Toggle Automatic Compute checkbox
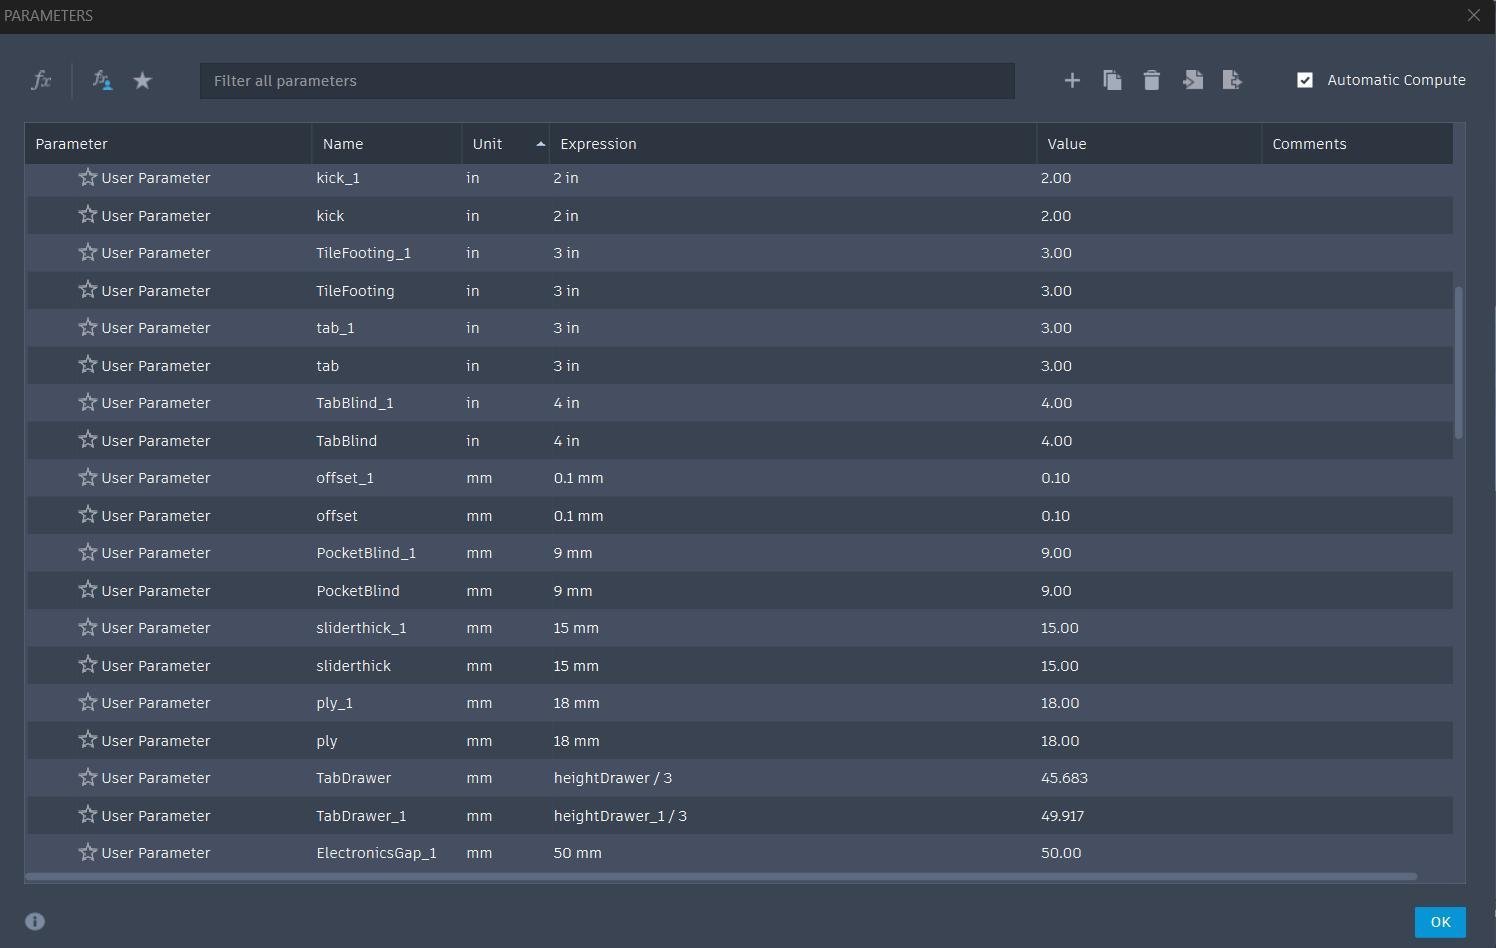The image size is (1496, 948). click(x=1305, y=80)
